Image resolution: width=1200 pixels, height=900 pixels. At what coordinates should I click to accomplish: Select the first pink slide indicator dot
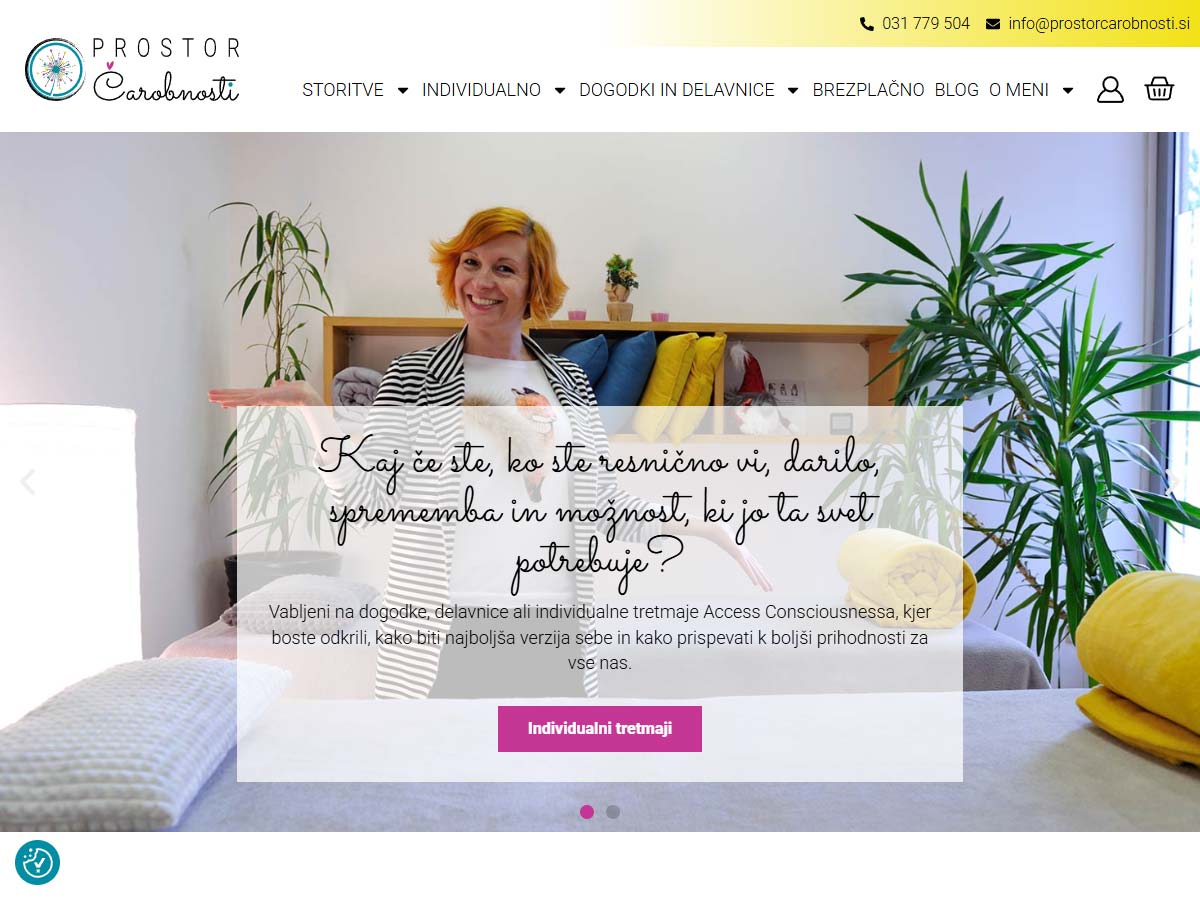click(x=587, y=812)
